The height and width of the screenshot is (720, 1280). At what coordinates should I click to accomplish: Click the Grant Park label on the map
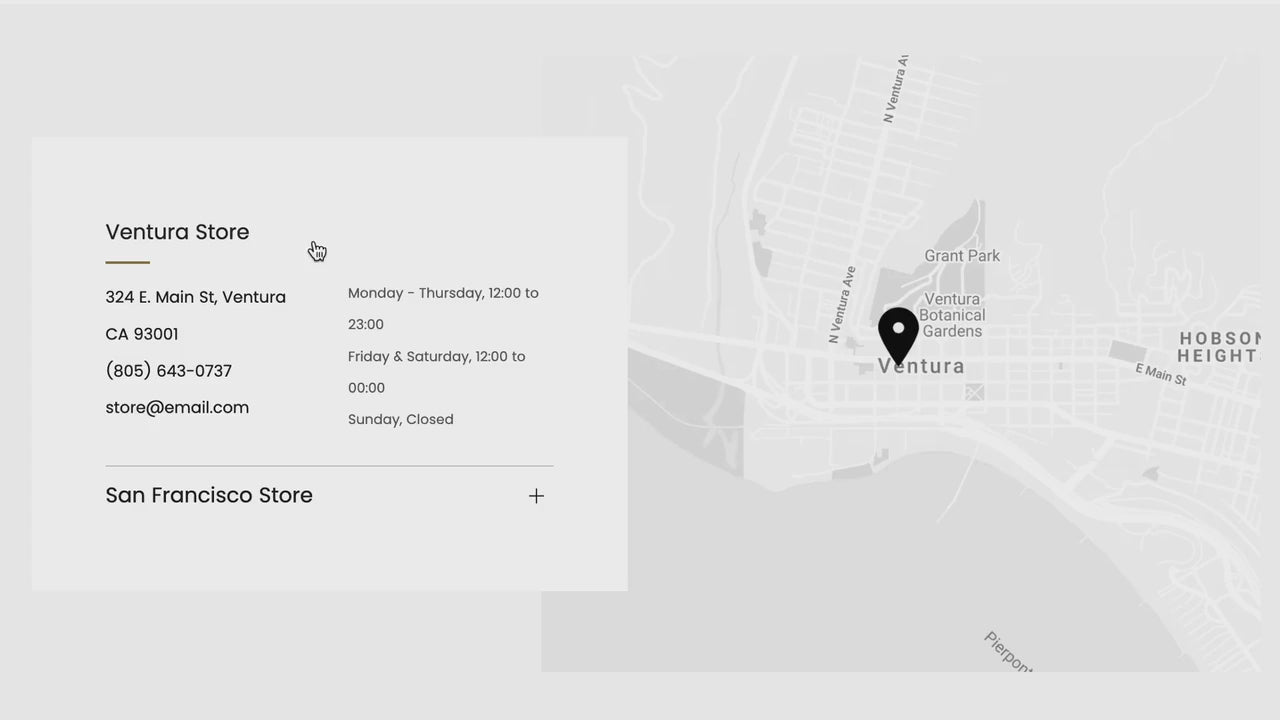[962, 256]
